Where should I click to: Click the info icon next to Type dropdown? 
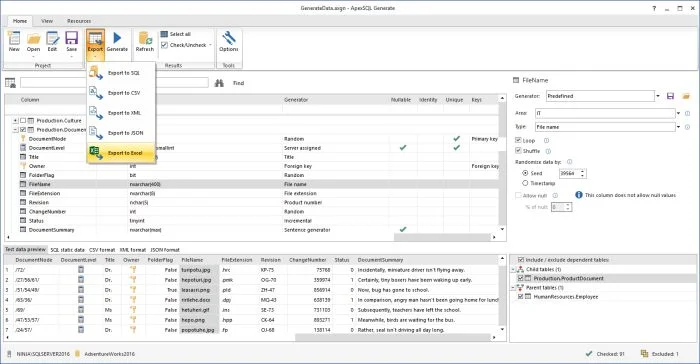688,127
